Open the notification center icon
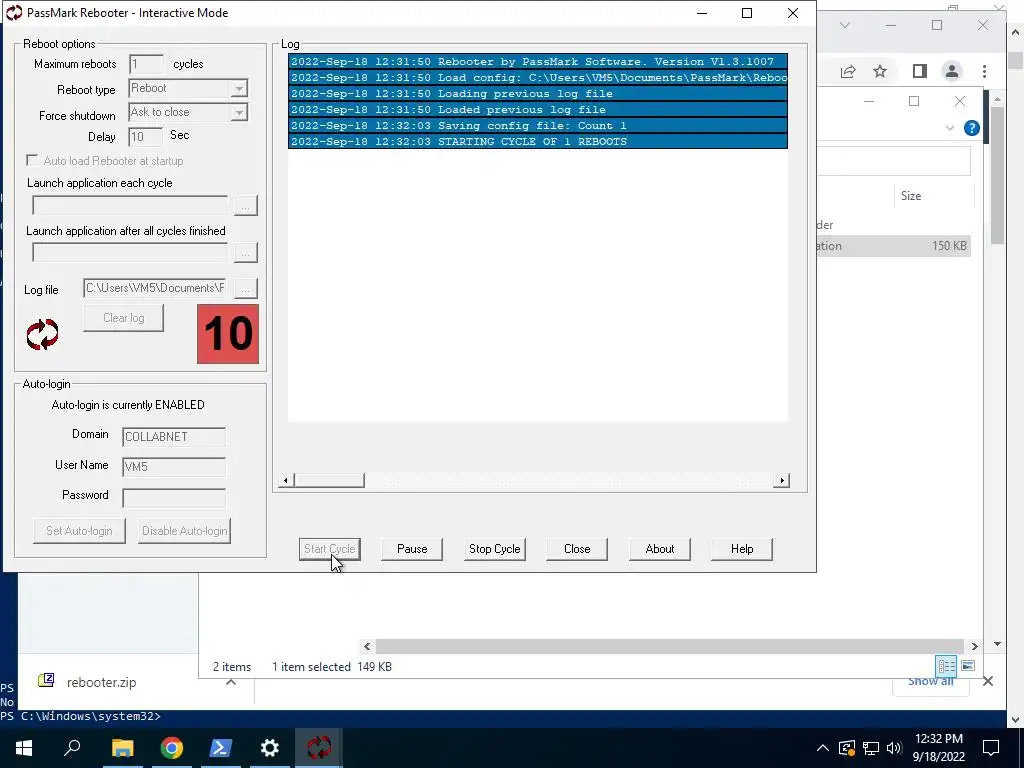Screen dimensions: 1024x768 pos(991,748)
